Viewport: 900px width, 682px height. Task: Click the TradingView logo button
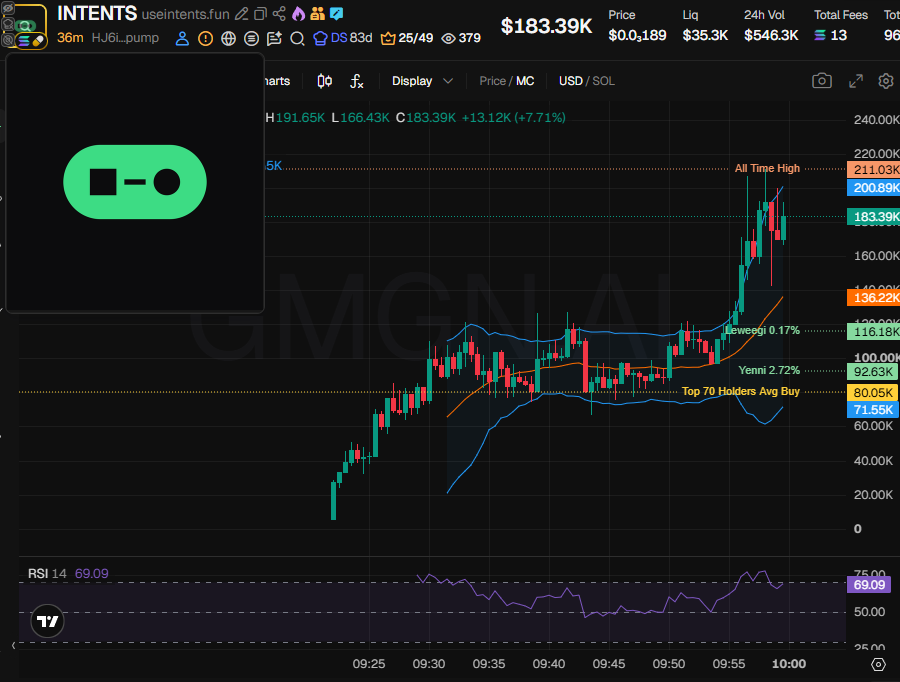(x=47, y=621)
